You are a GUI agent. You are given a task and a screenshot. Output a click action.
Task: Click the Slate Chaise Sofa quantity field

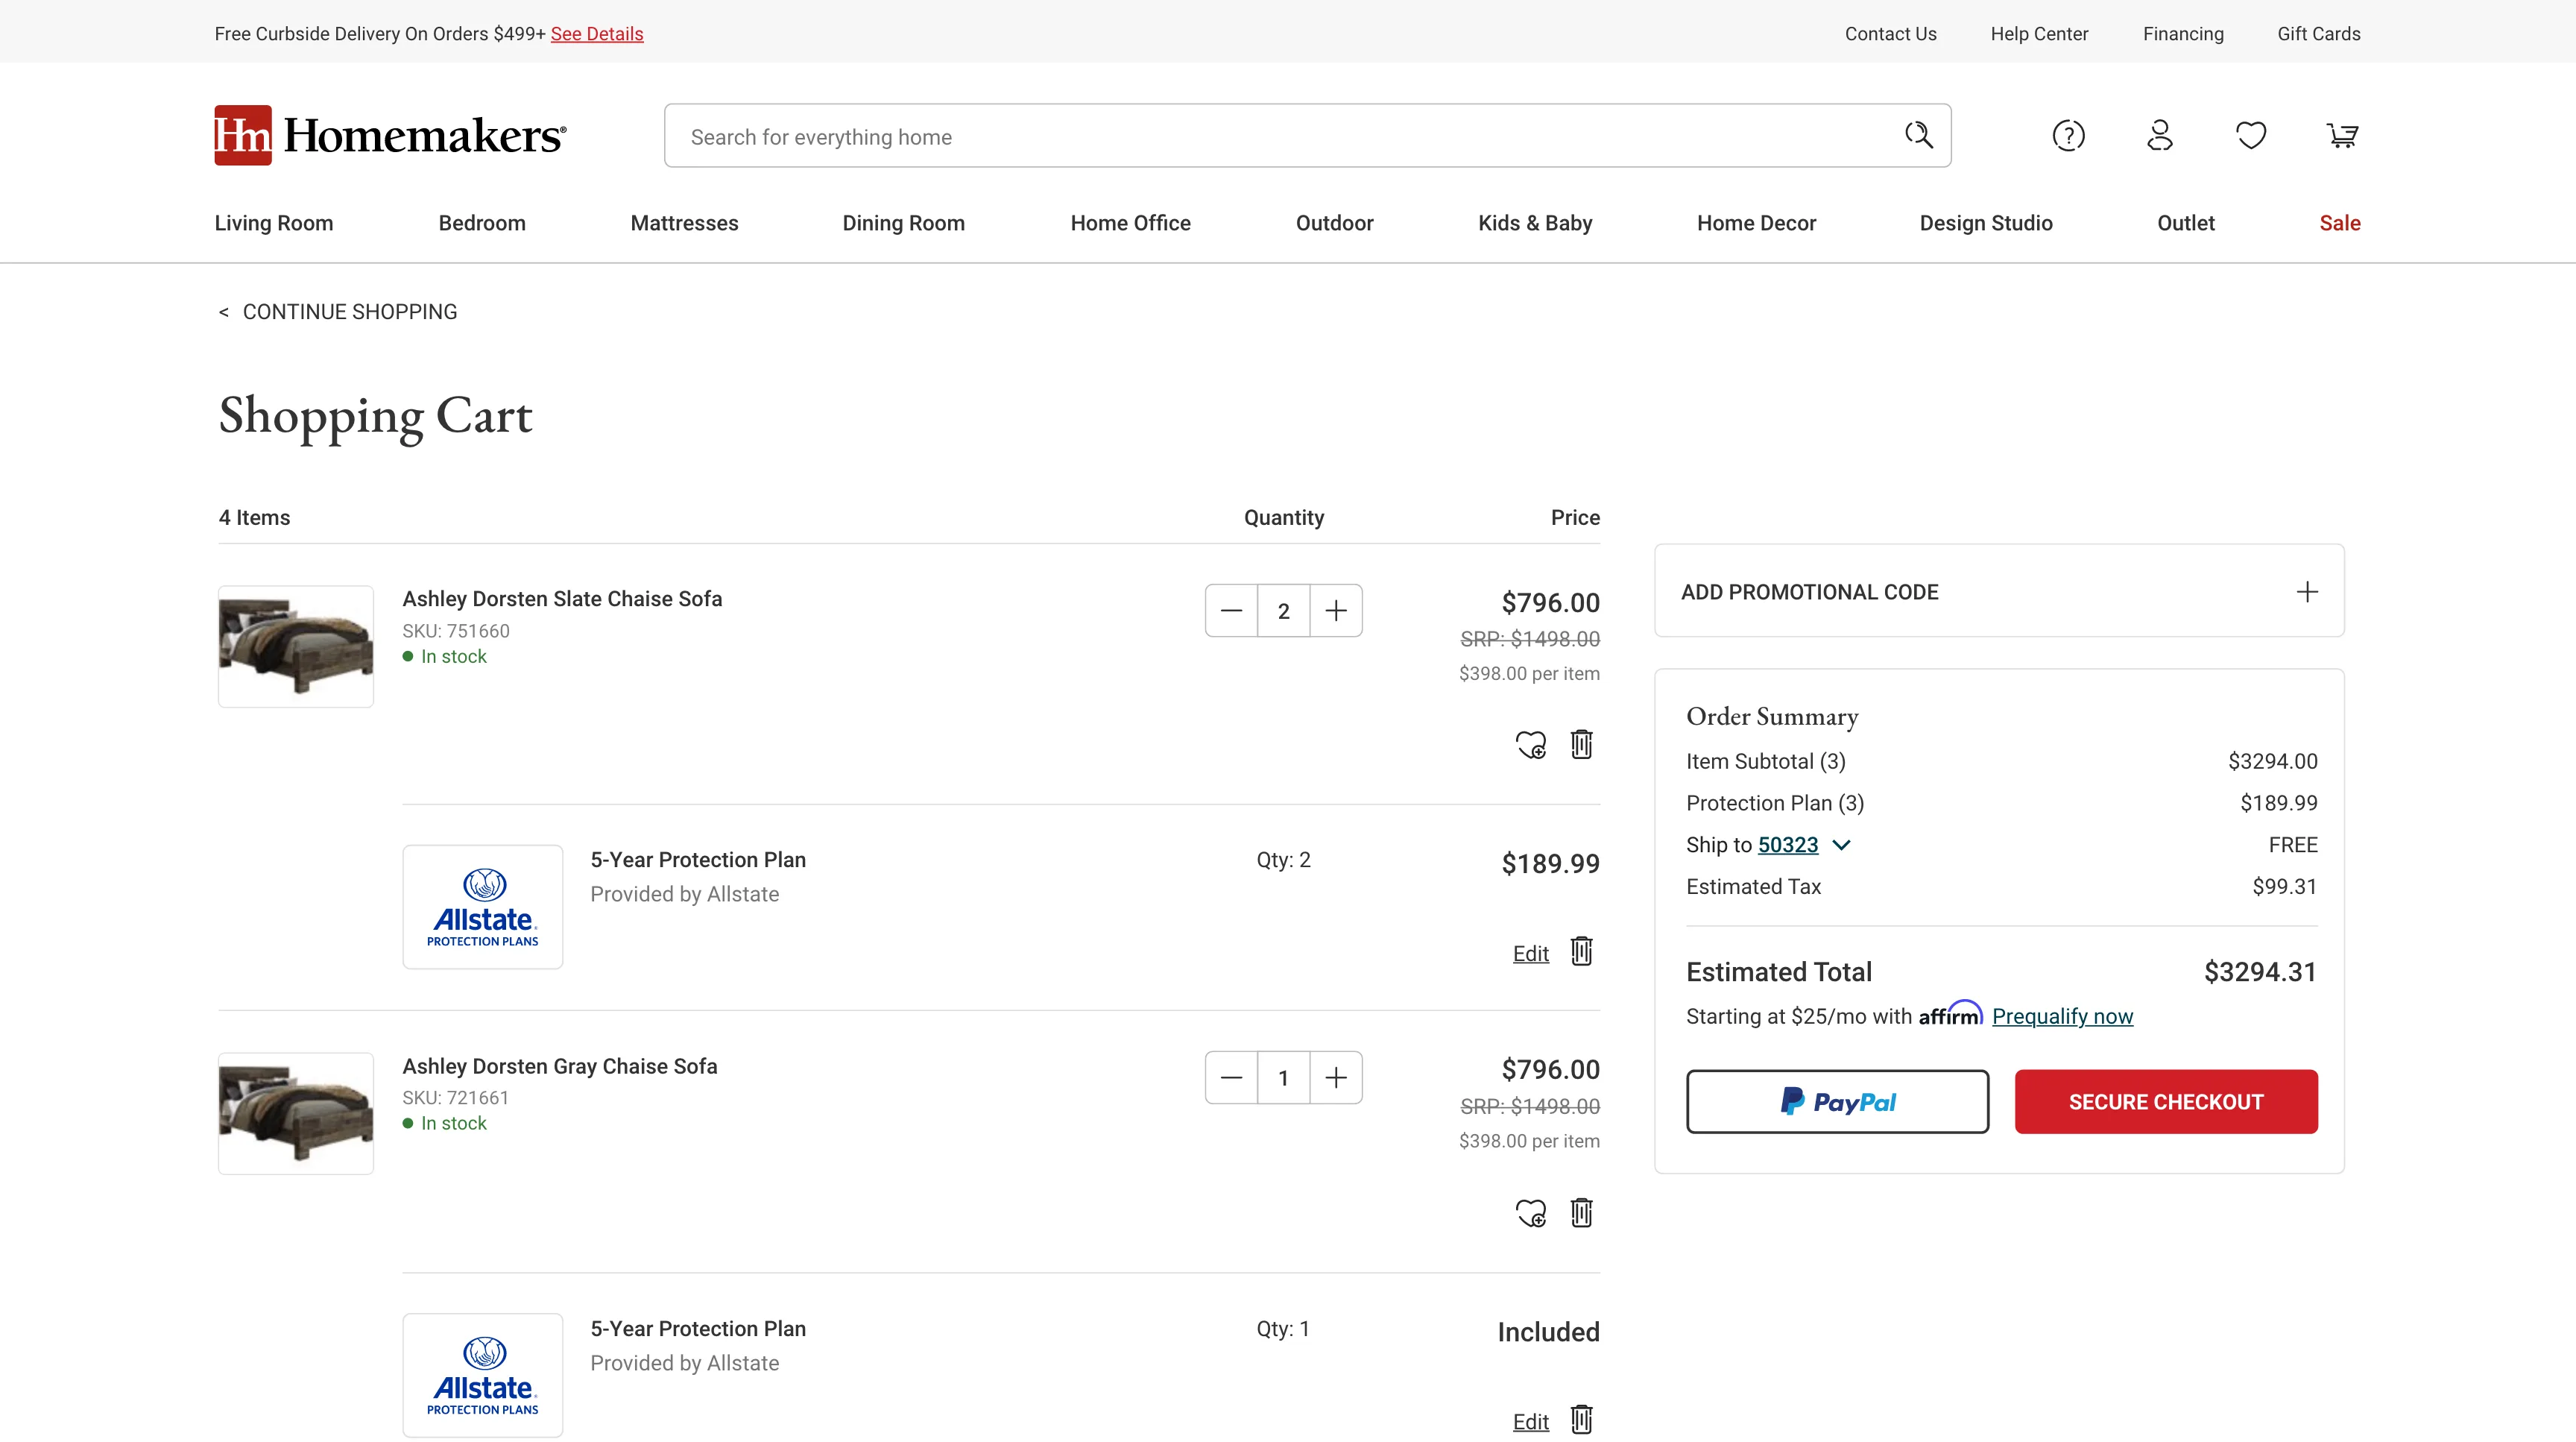(1284, 611)
